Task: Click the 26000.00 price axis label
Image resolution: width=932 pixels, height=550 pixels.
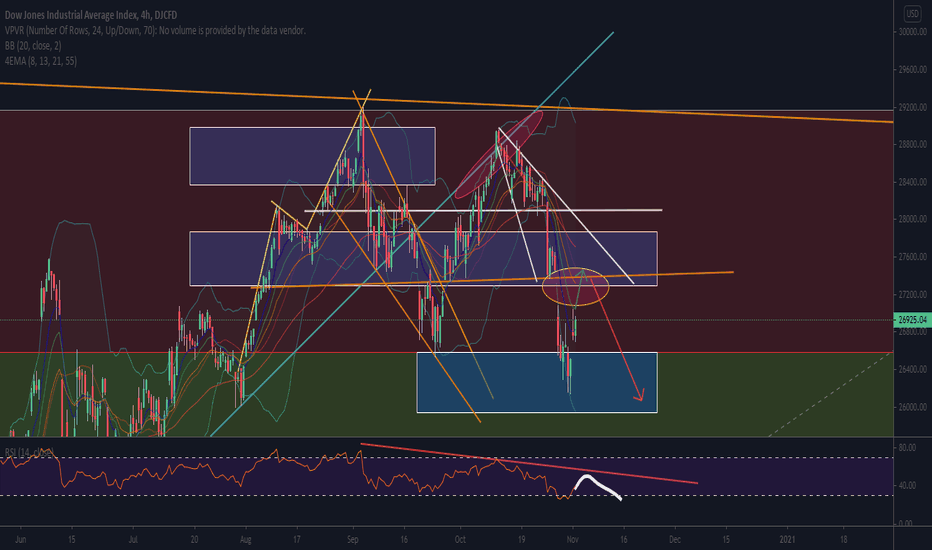Action: 912,407
